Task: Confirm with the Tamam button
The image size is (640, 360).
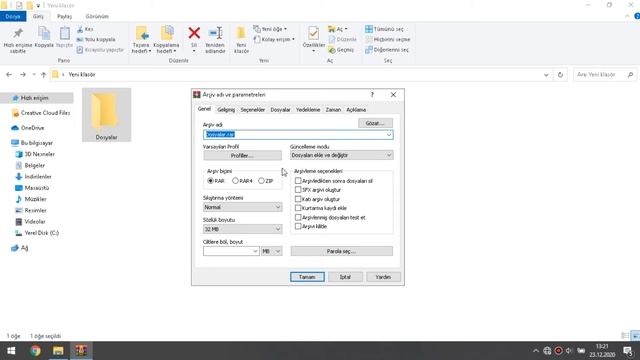Action: (x=307, y=277)
